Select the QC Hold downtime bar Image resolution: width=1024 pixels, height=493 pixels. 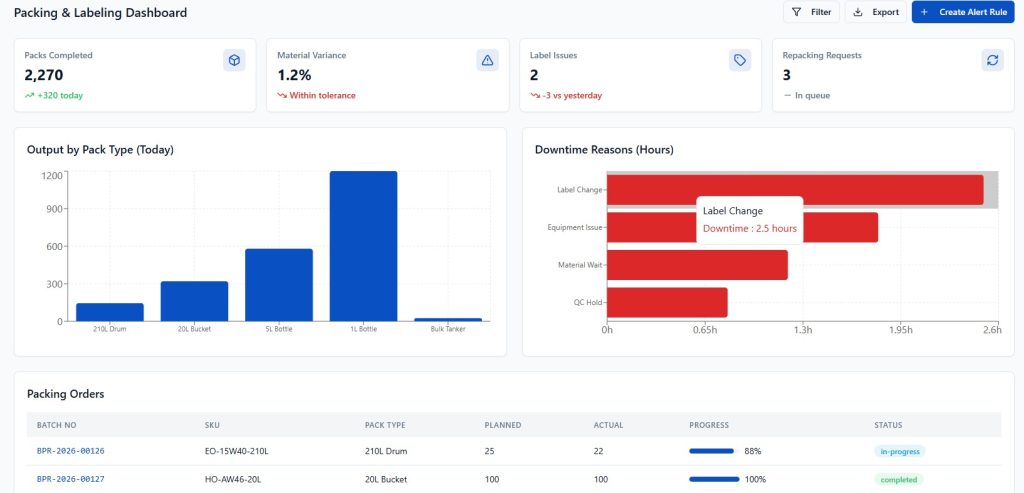coord(667,302)
